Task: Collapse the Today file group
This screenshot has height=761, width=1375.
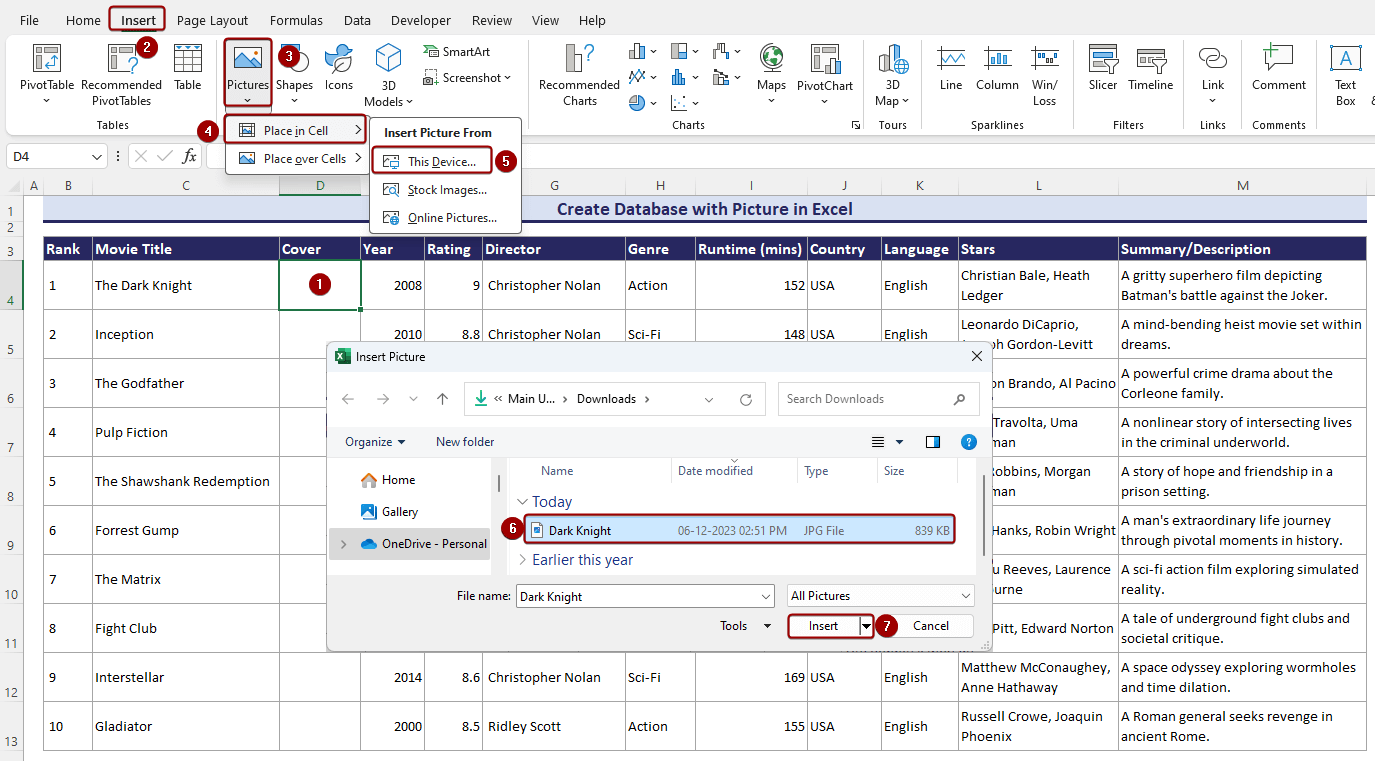Action: click(x=521, y=502)
